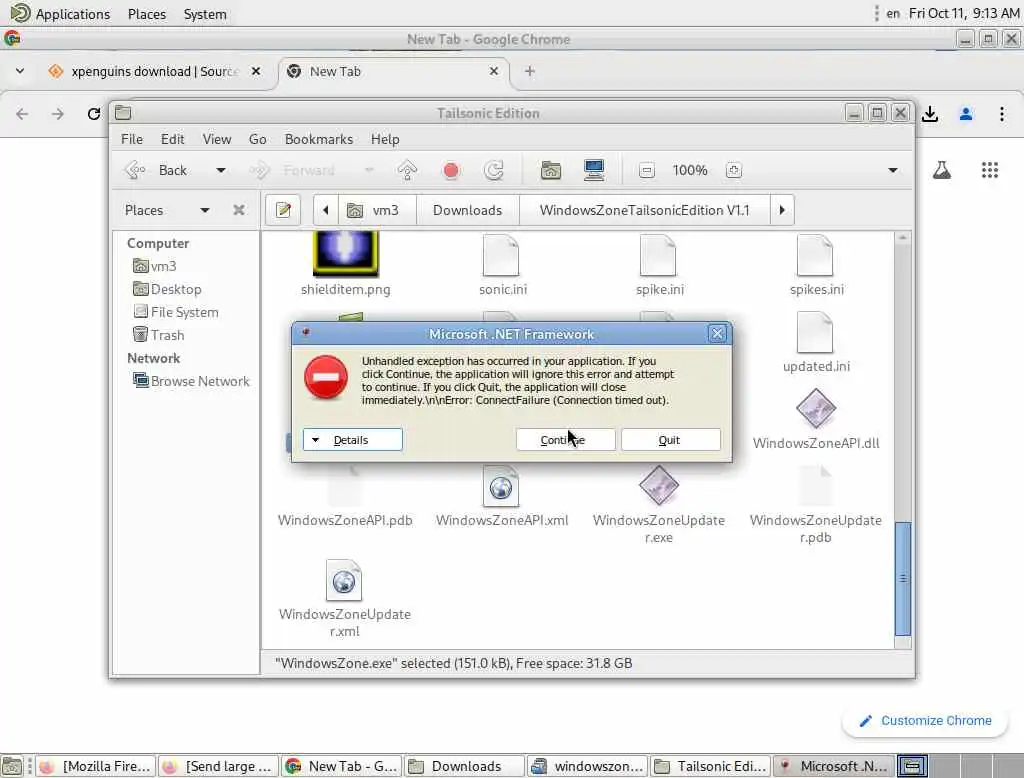
Task: Click the Computer toolbar icon
Action: point(594,170)
